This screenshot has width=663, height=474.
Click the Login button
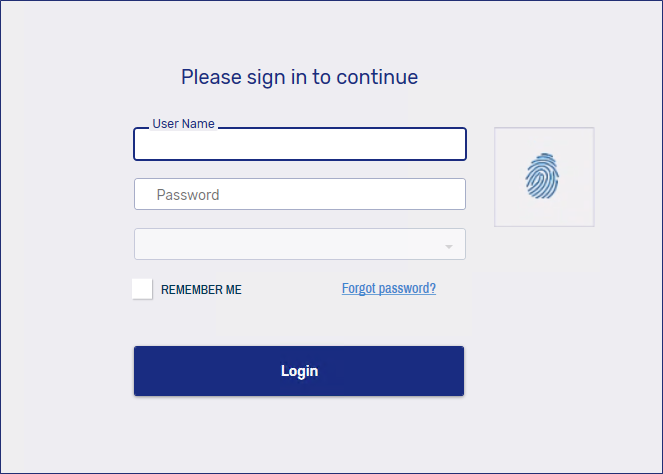[x=299, y=371]
